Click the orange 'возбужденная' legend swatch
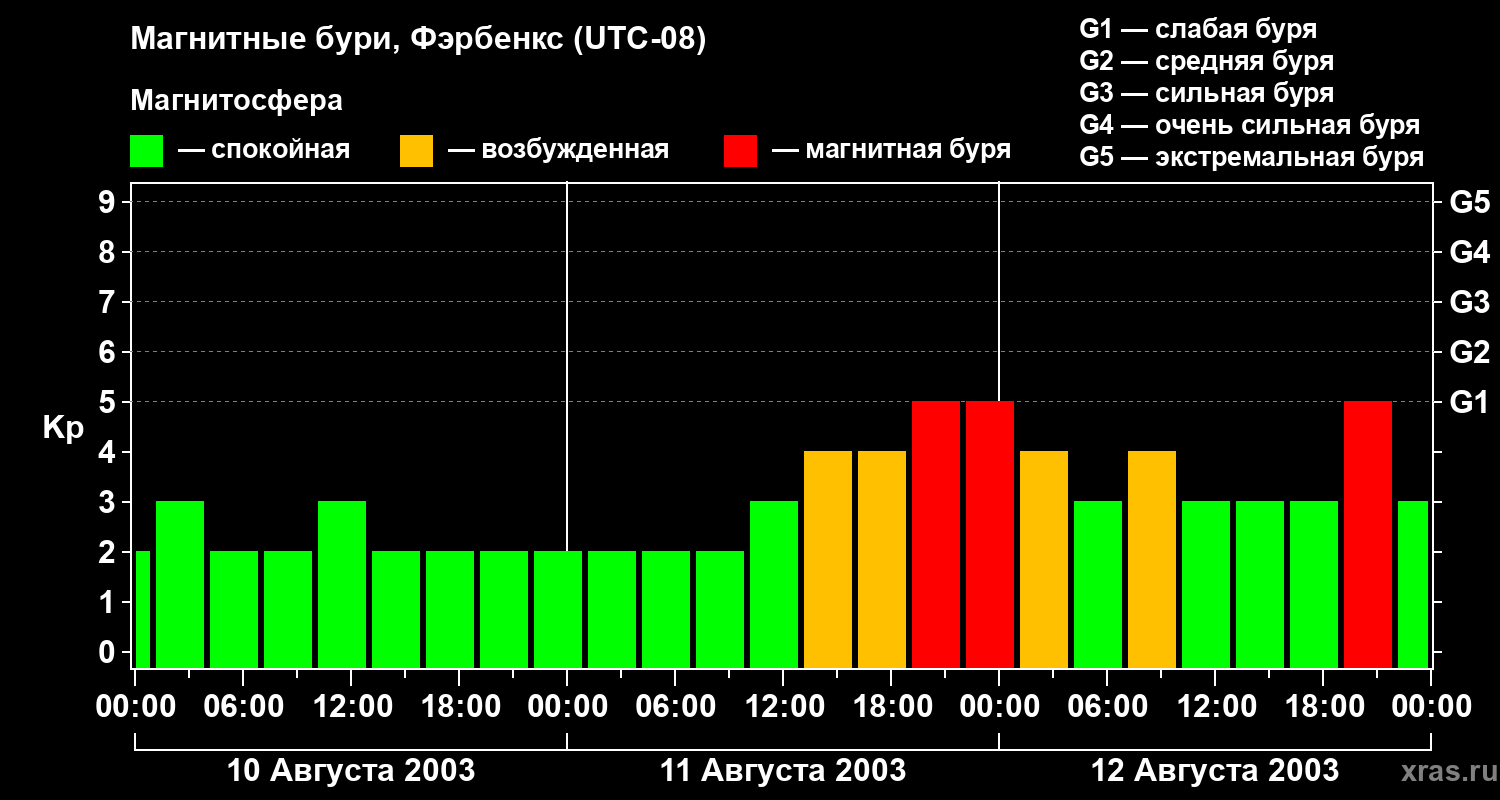 (416, 150)
